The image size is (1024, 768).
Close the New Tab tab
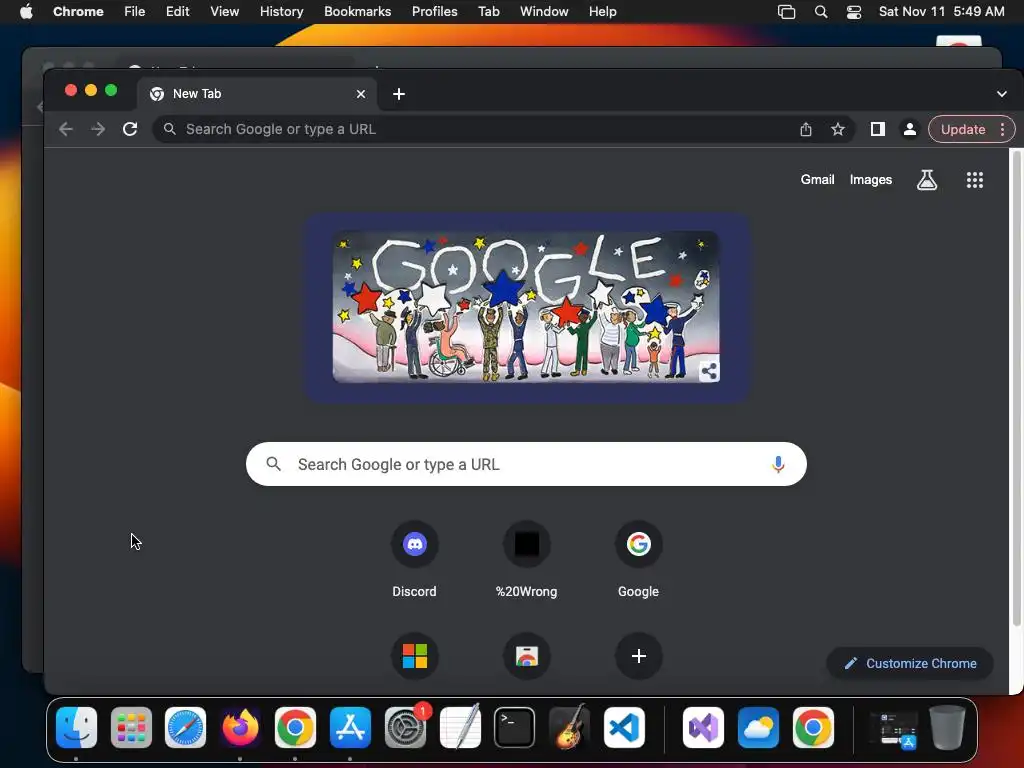[360, 94]
